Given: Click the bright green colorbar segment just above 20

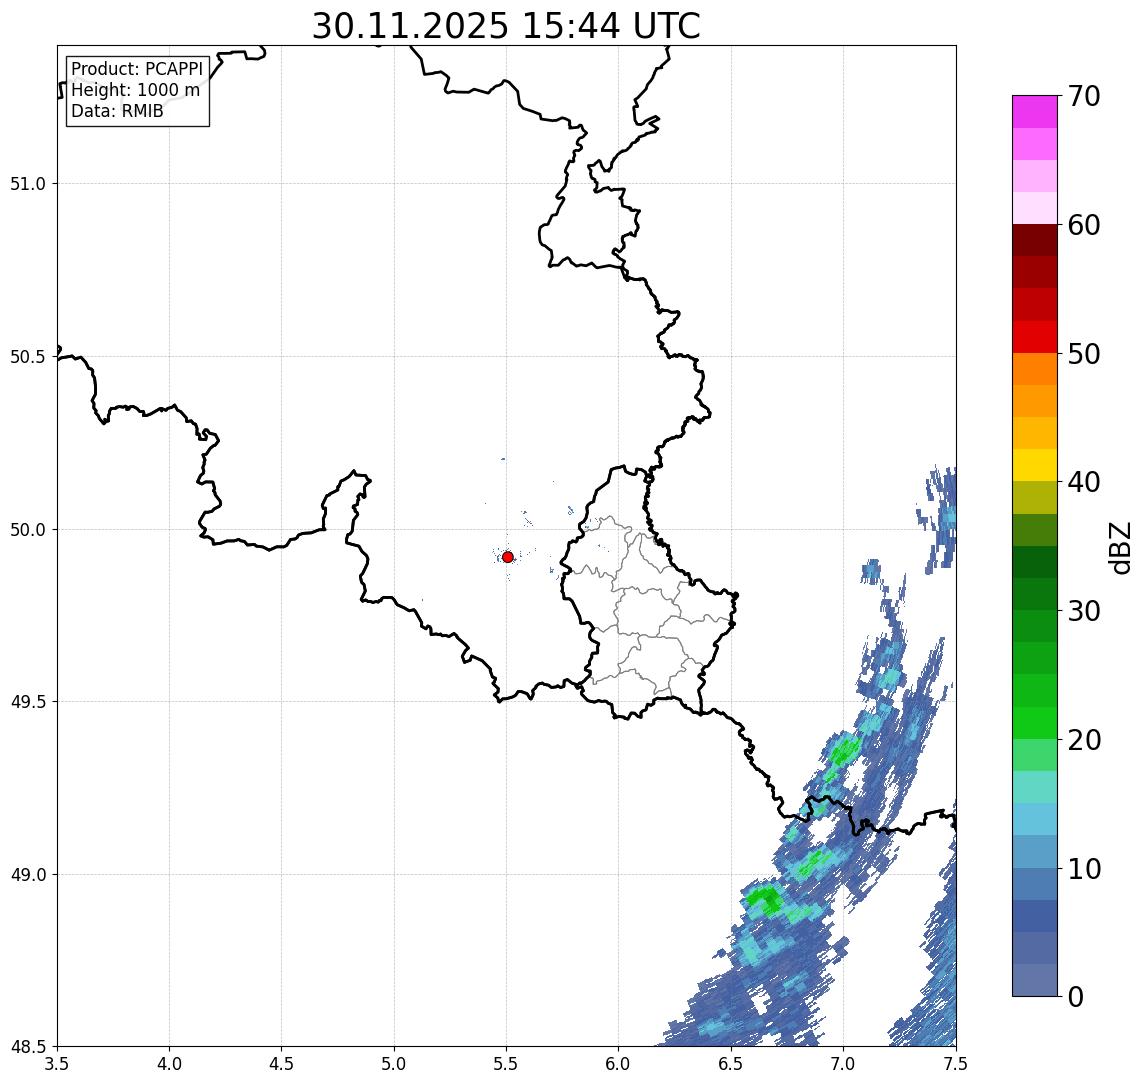Looking at the screenshot, I should 1035,723.
